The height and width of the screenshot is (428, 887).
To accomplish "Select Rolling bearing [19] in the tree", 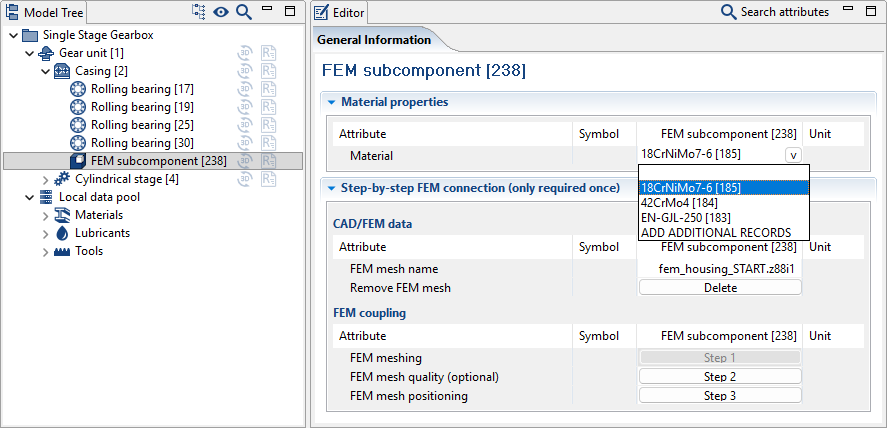I will (x=141, y=107).
